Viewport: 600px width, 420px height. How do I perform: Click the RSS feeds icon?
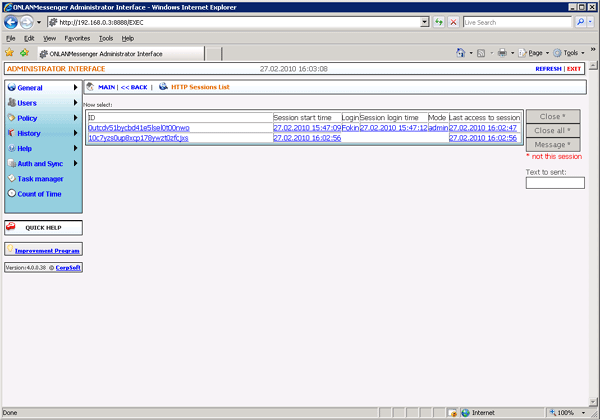click(481, 52)
